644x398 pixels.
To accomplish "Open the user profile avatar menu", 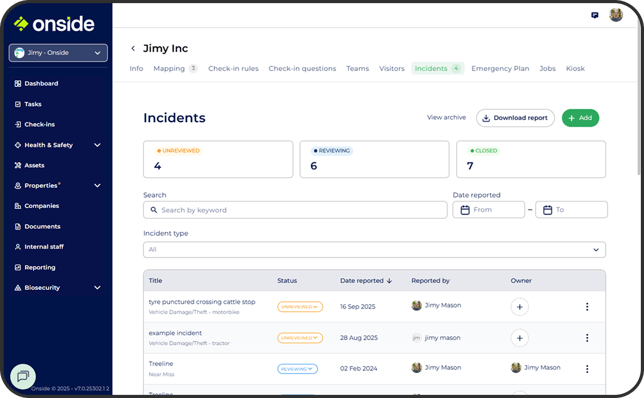I will coord(616,15).
